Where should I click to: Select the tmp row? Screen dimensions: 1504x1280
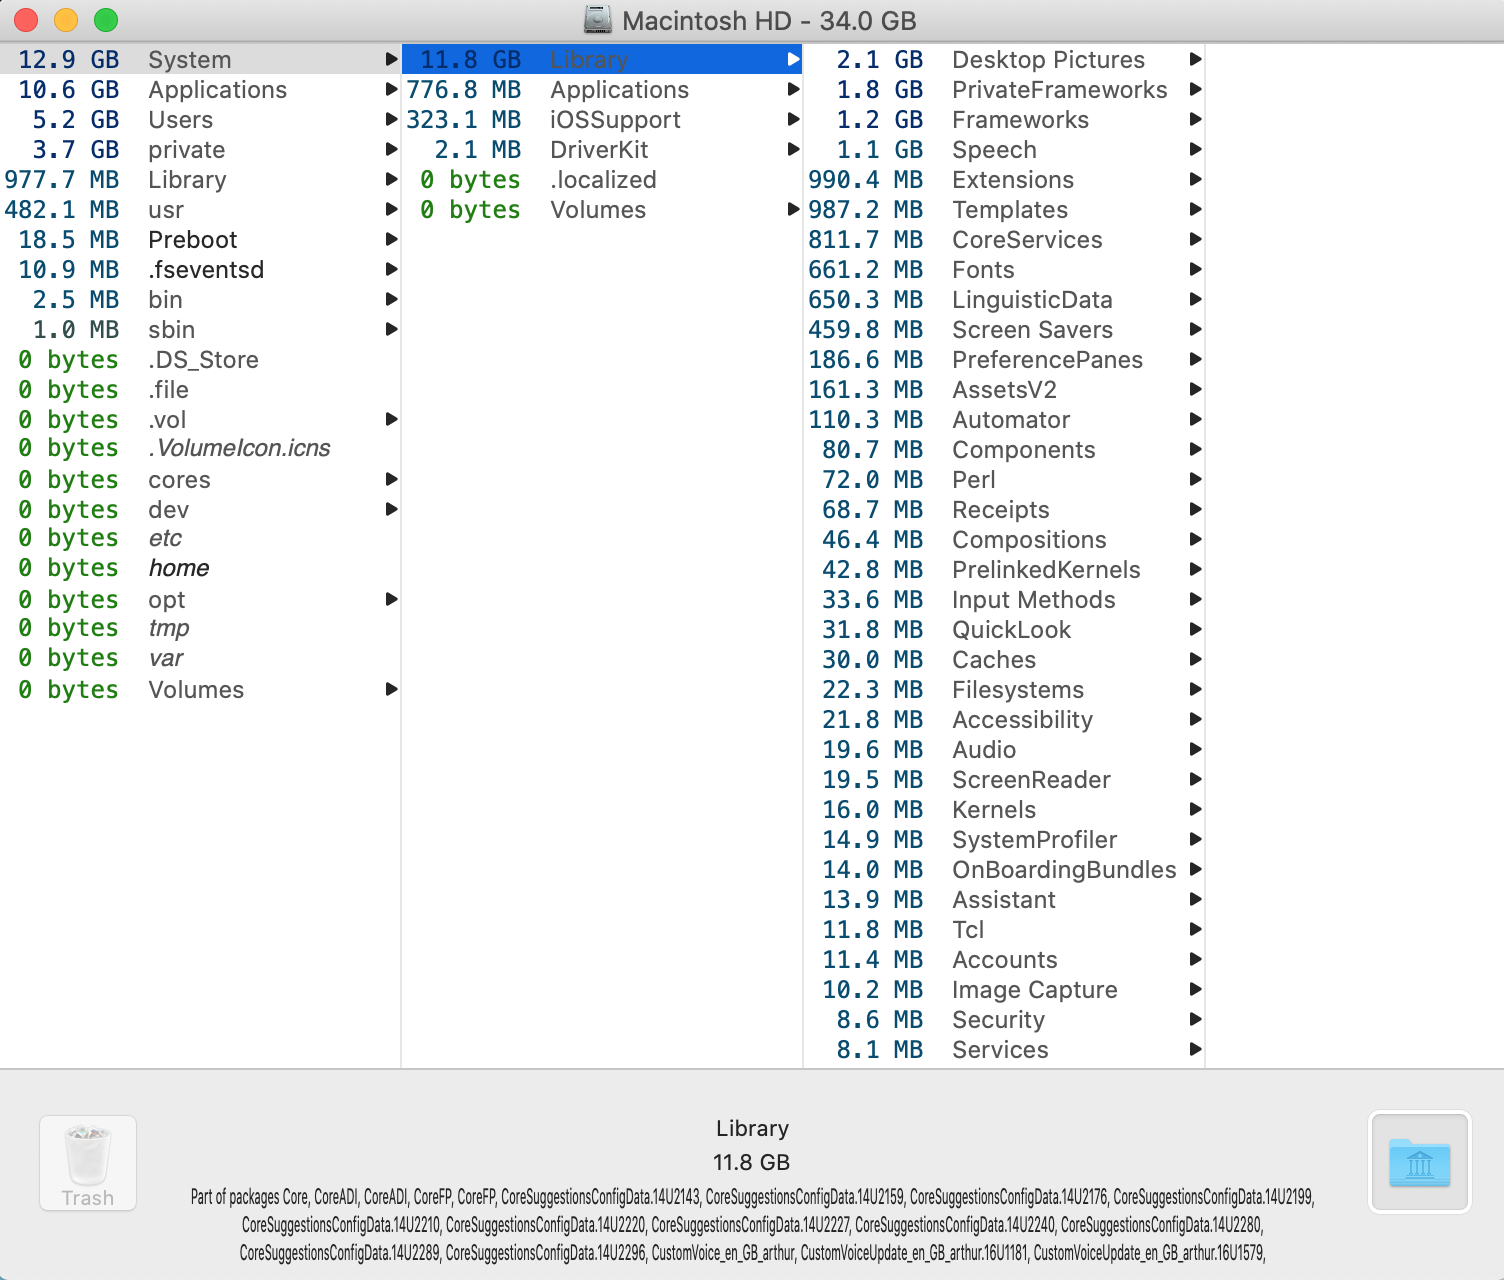200,628
